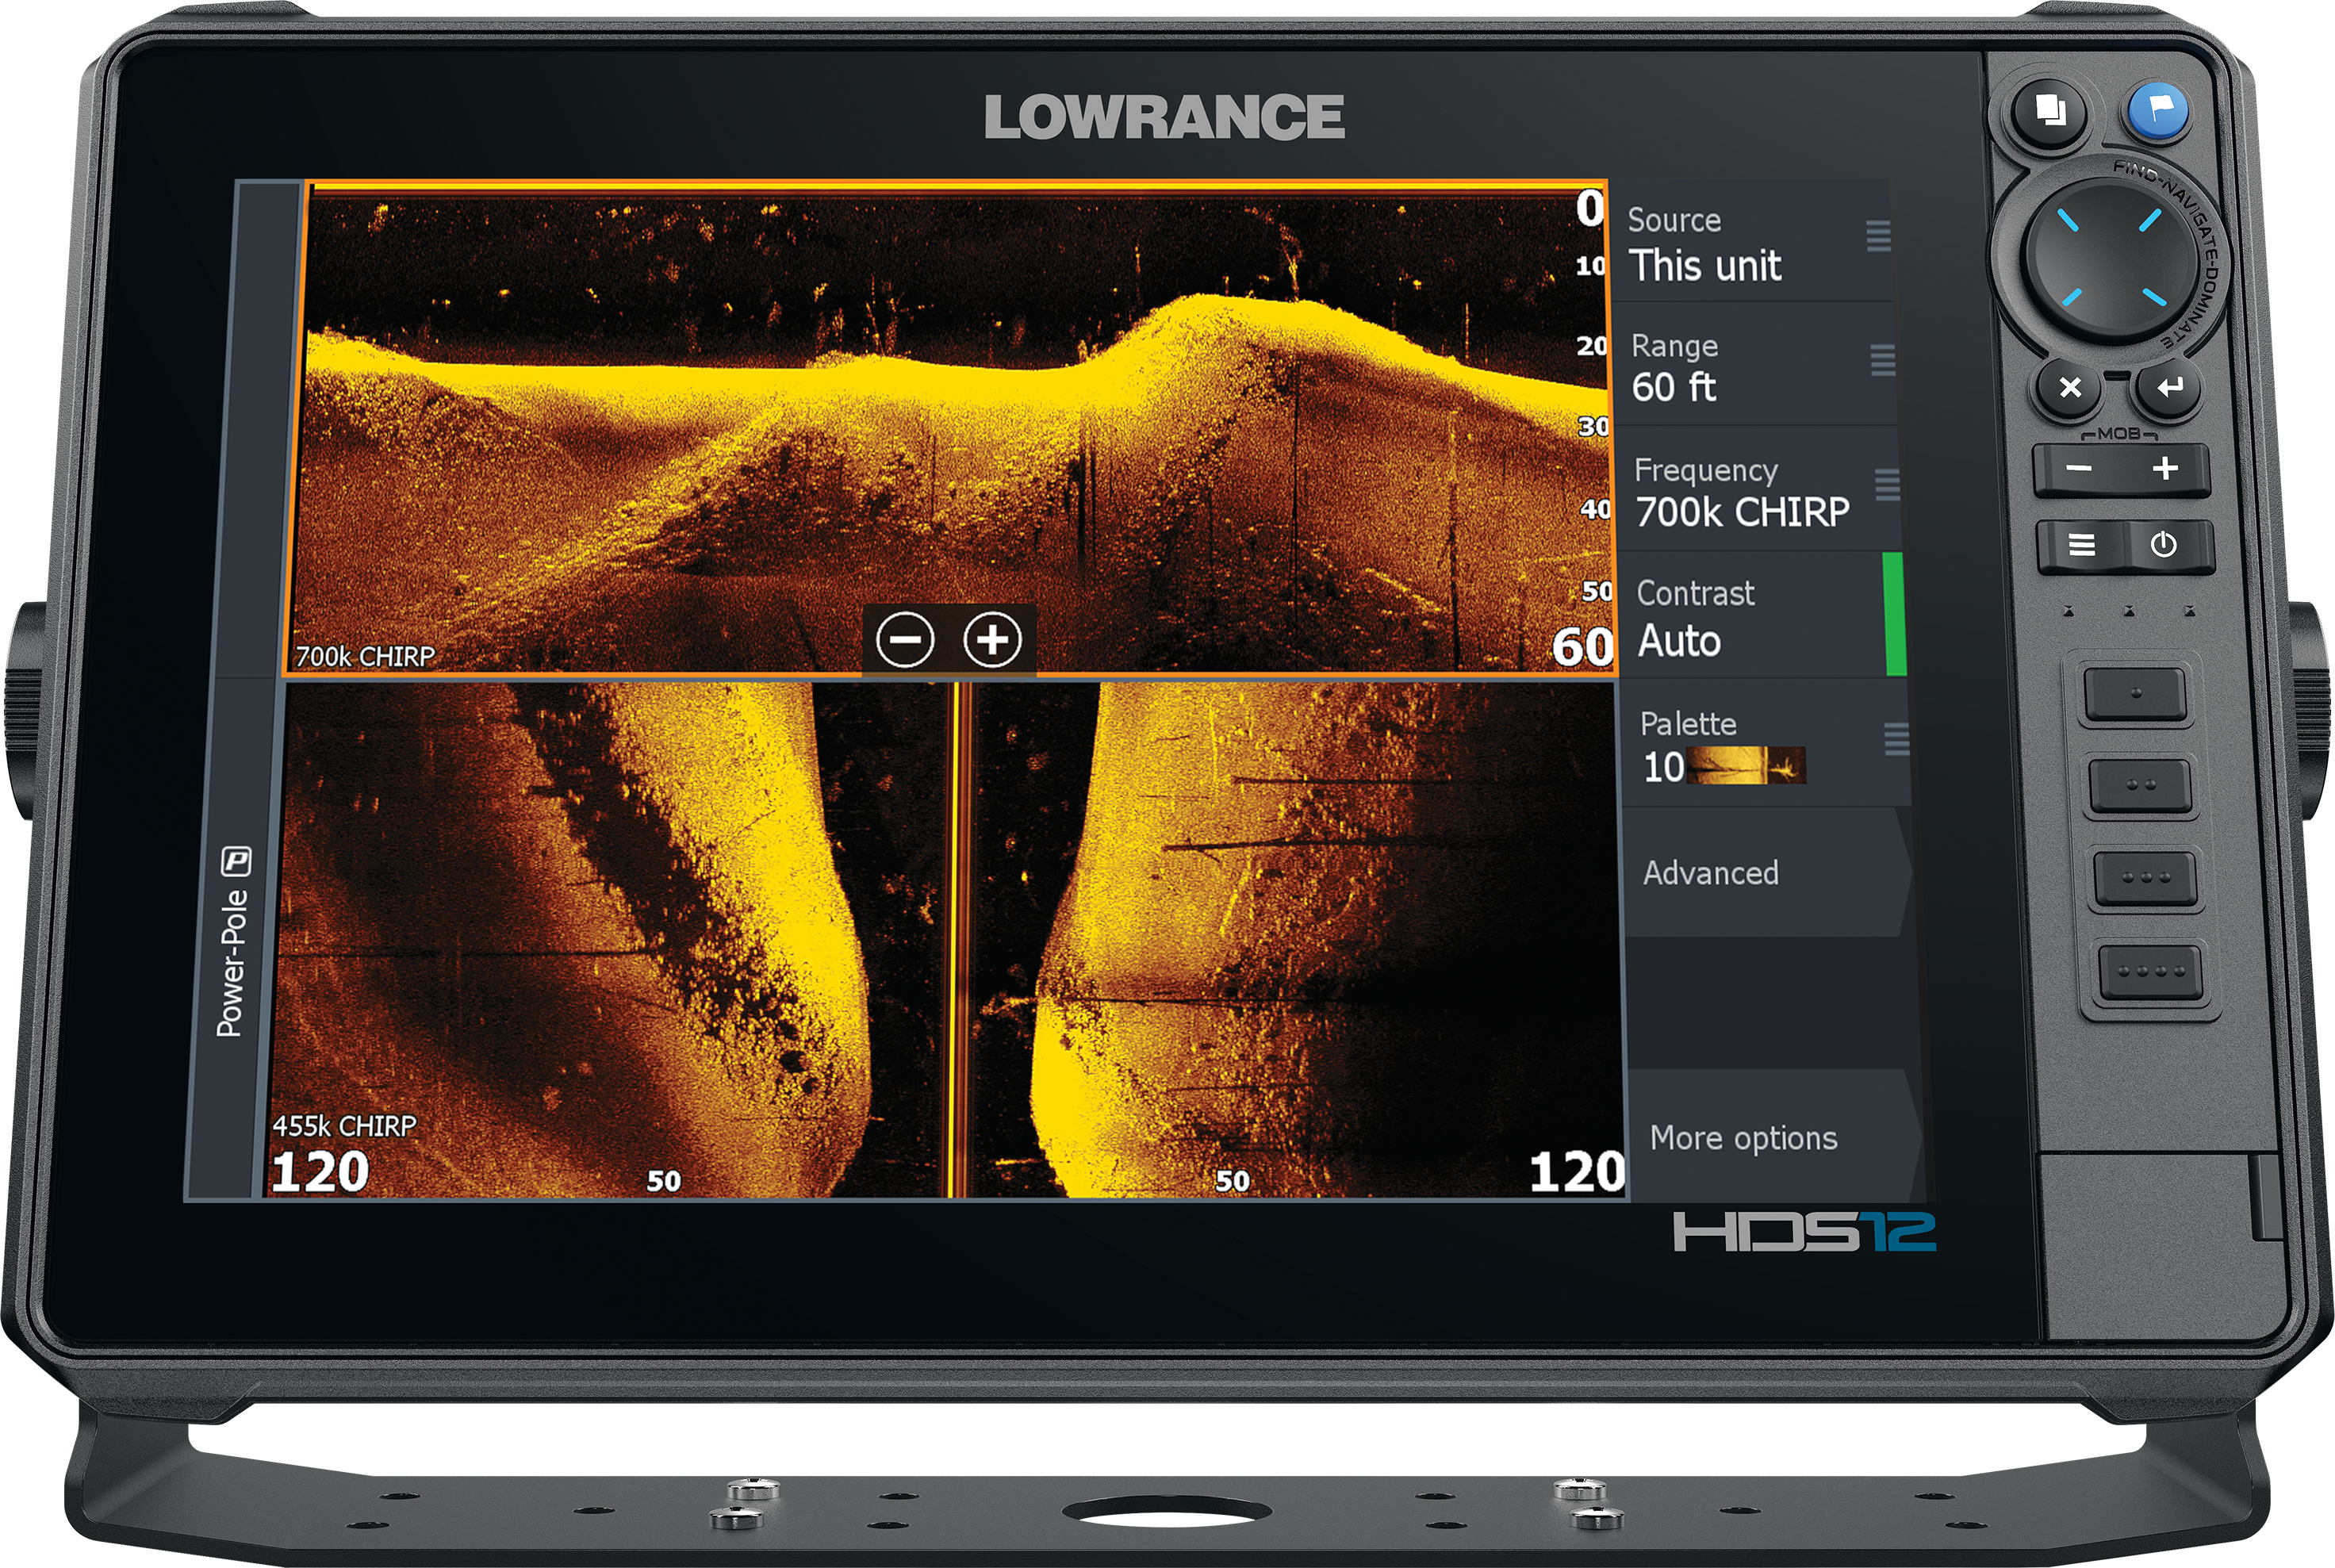This screenshot has width=2335, height=1568.
Task: Click the depth scale value 0 at top
Action: pos(1590,208)
